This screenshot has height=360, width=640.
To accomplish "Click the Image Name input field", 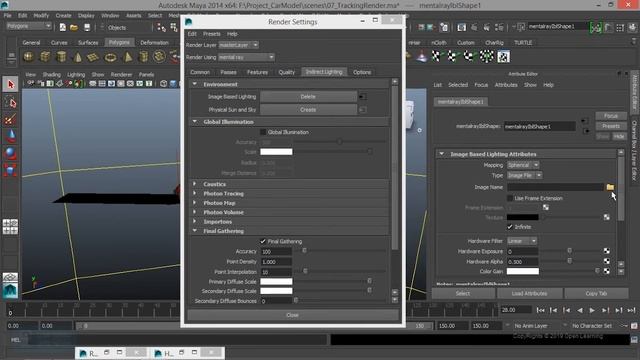I will click(555, 187).
